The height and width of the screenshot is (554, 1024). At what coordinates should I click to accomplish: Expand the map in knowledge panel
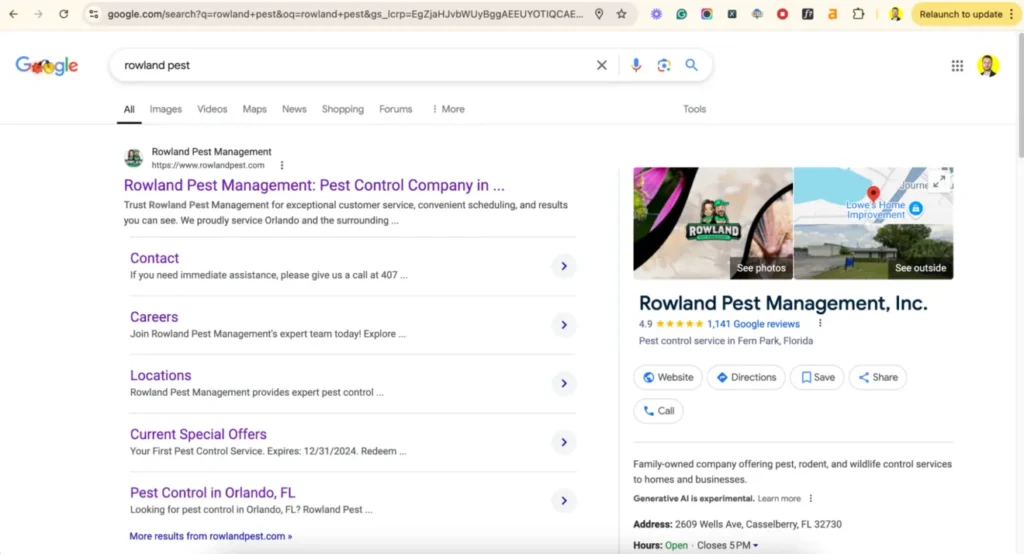(939, 182)
